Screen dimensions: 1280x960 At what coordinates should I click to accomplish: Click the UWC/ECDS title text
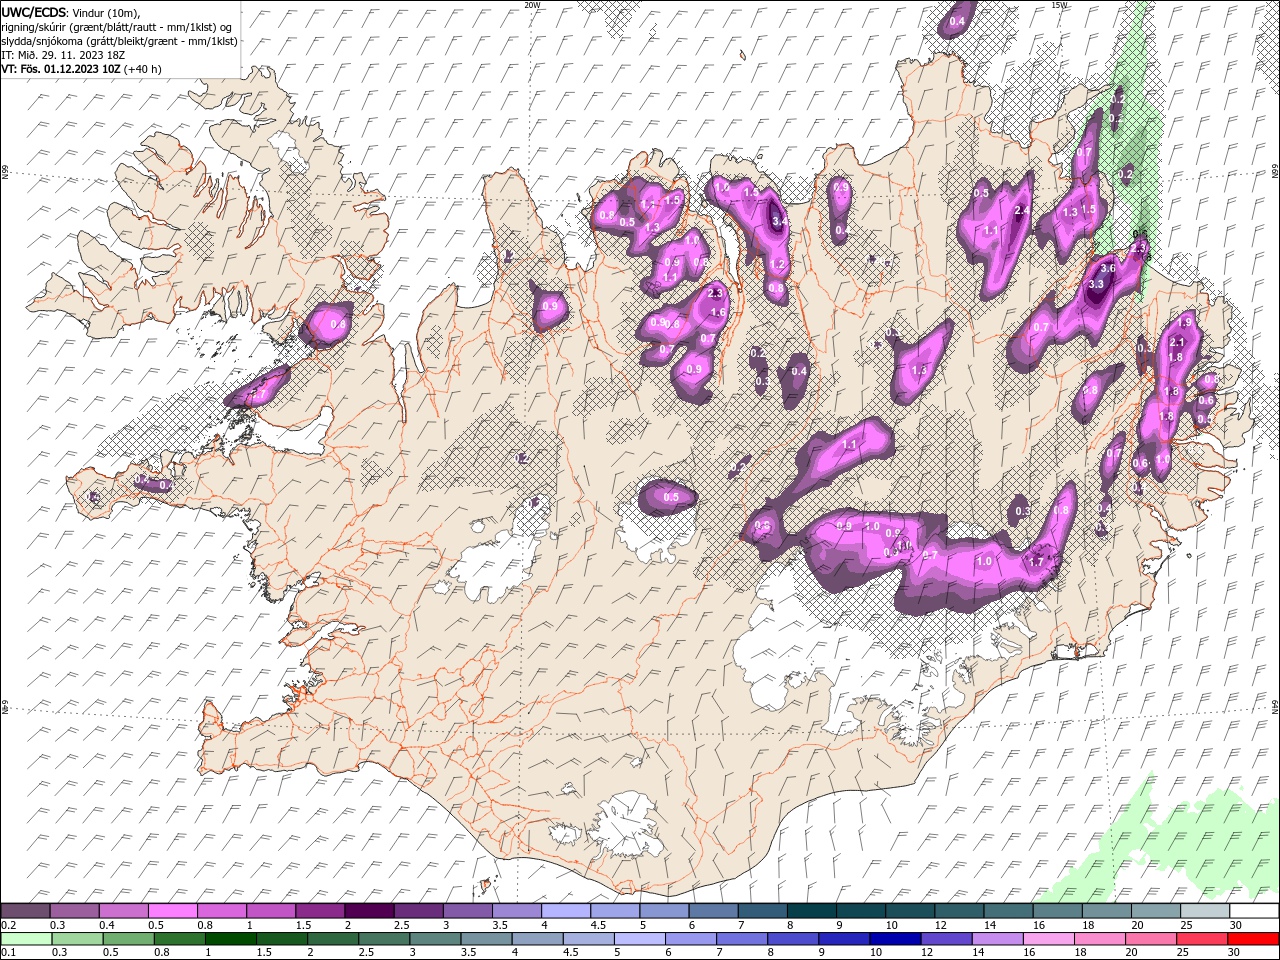34,12
